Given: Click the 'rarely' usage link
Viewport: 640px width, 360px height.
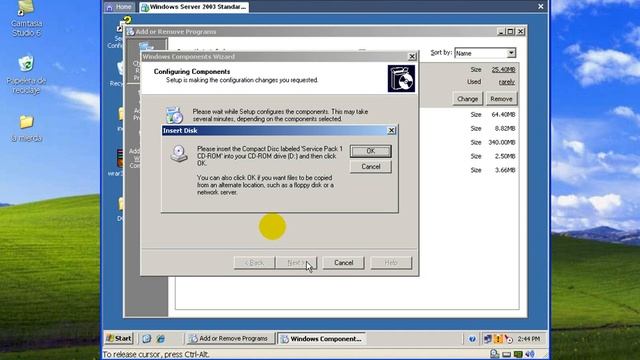Looking at the screenshot, I should tap(507, 82).
